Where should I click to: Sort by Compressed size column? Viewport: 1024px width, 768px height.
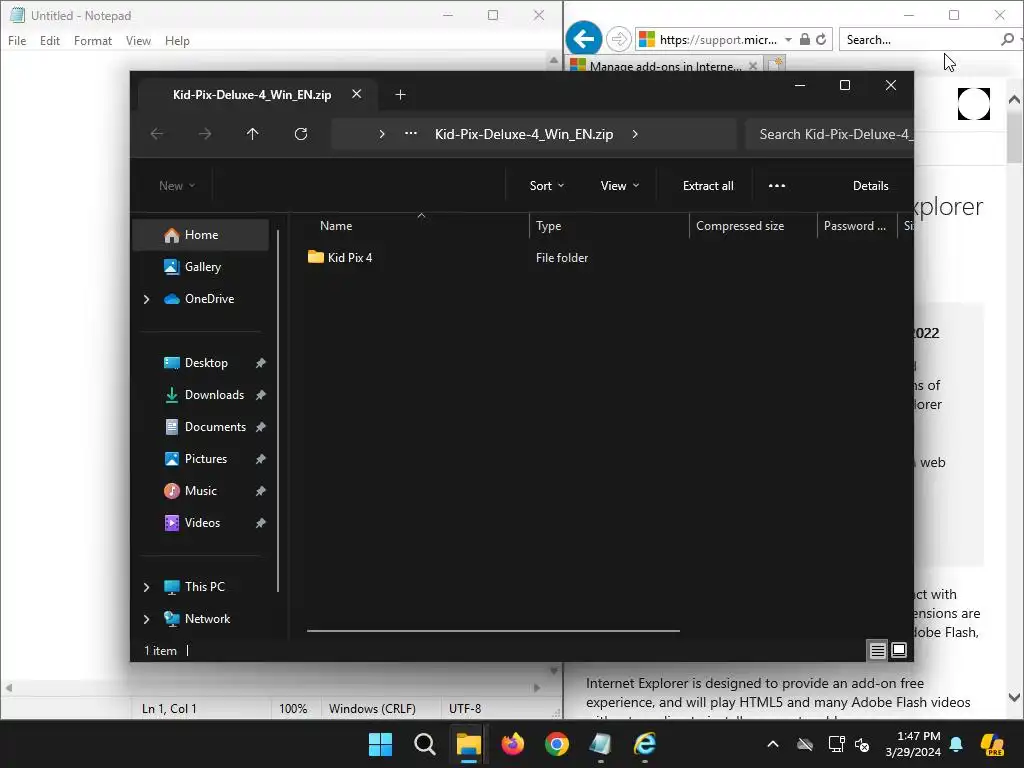(754, 226)
